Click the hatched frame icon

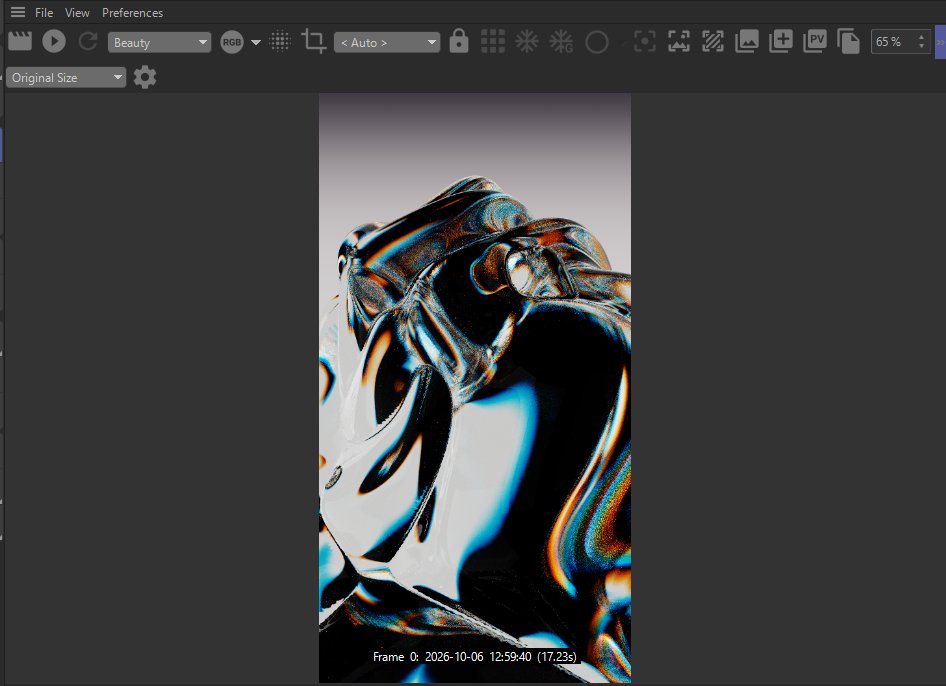tap(713, 42)
